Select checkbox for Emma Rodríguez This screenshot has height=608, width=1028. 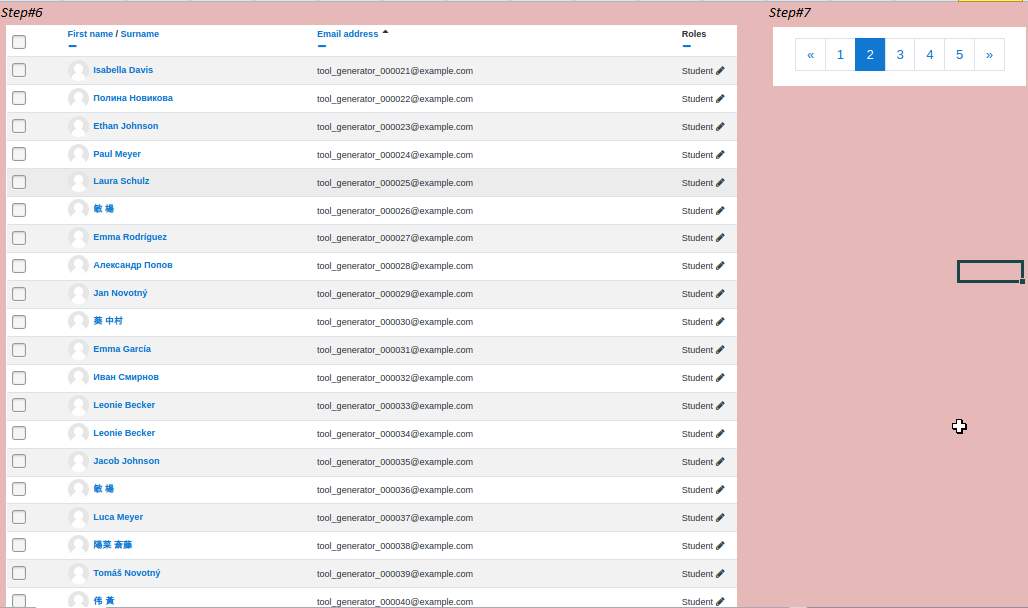(19, 237)
